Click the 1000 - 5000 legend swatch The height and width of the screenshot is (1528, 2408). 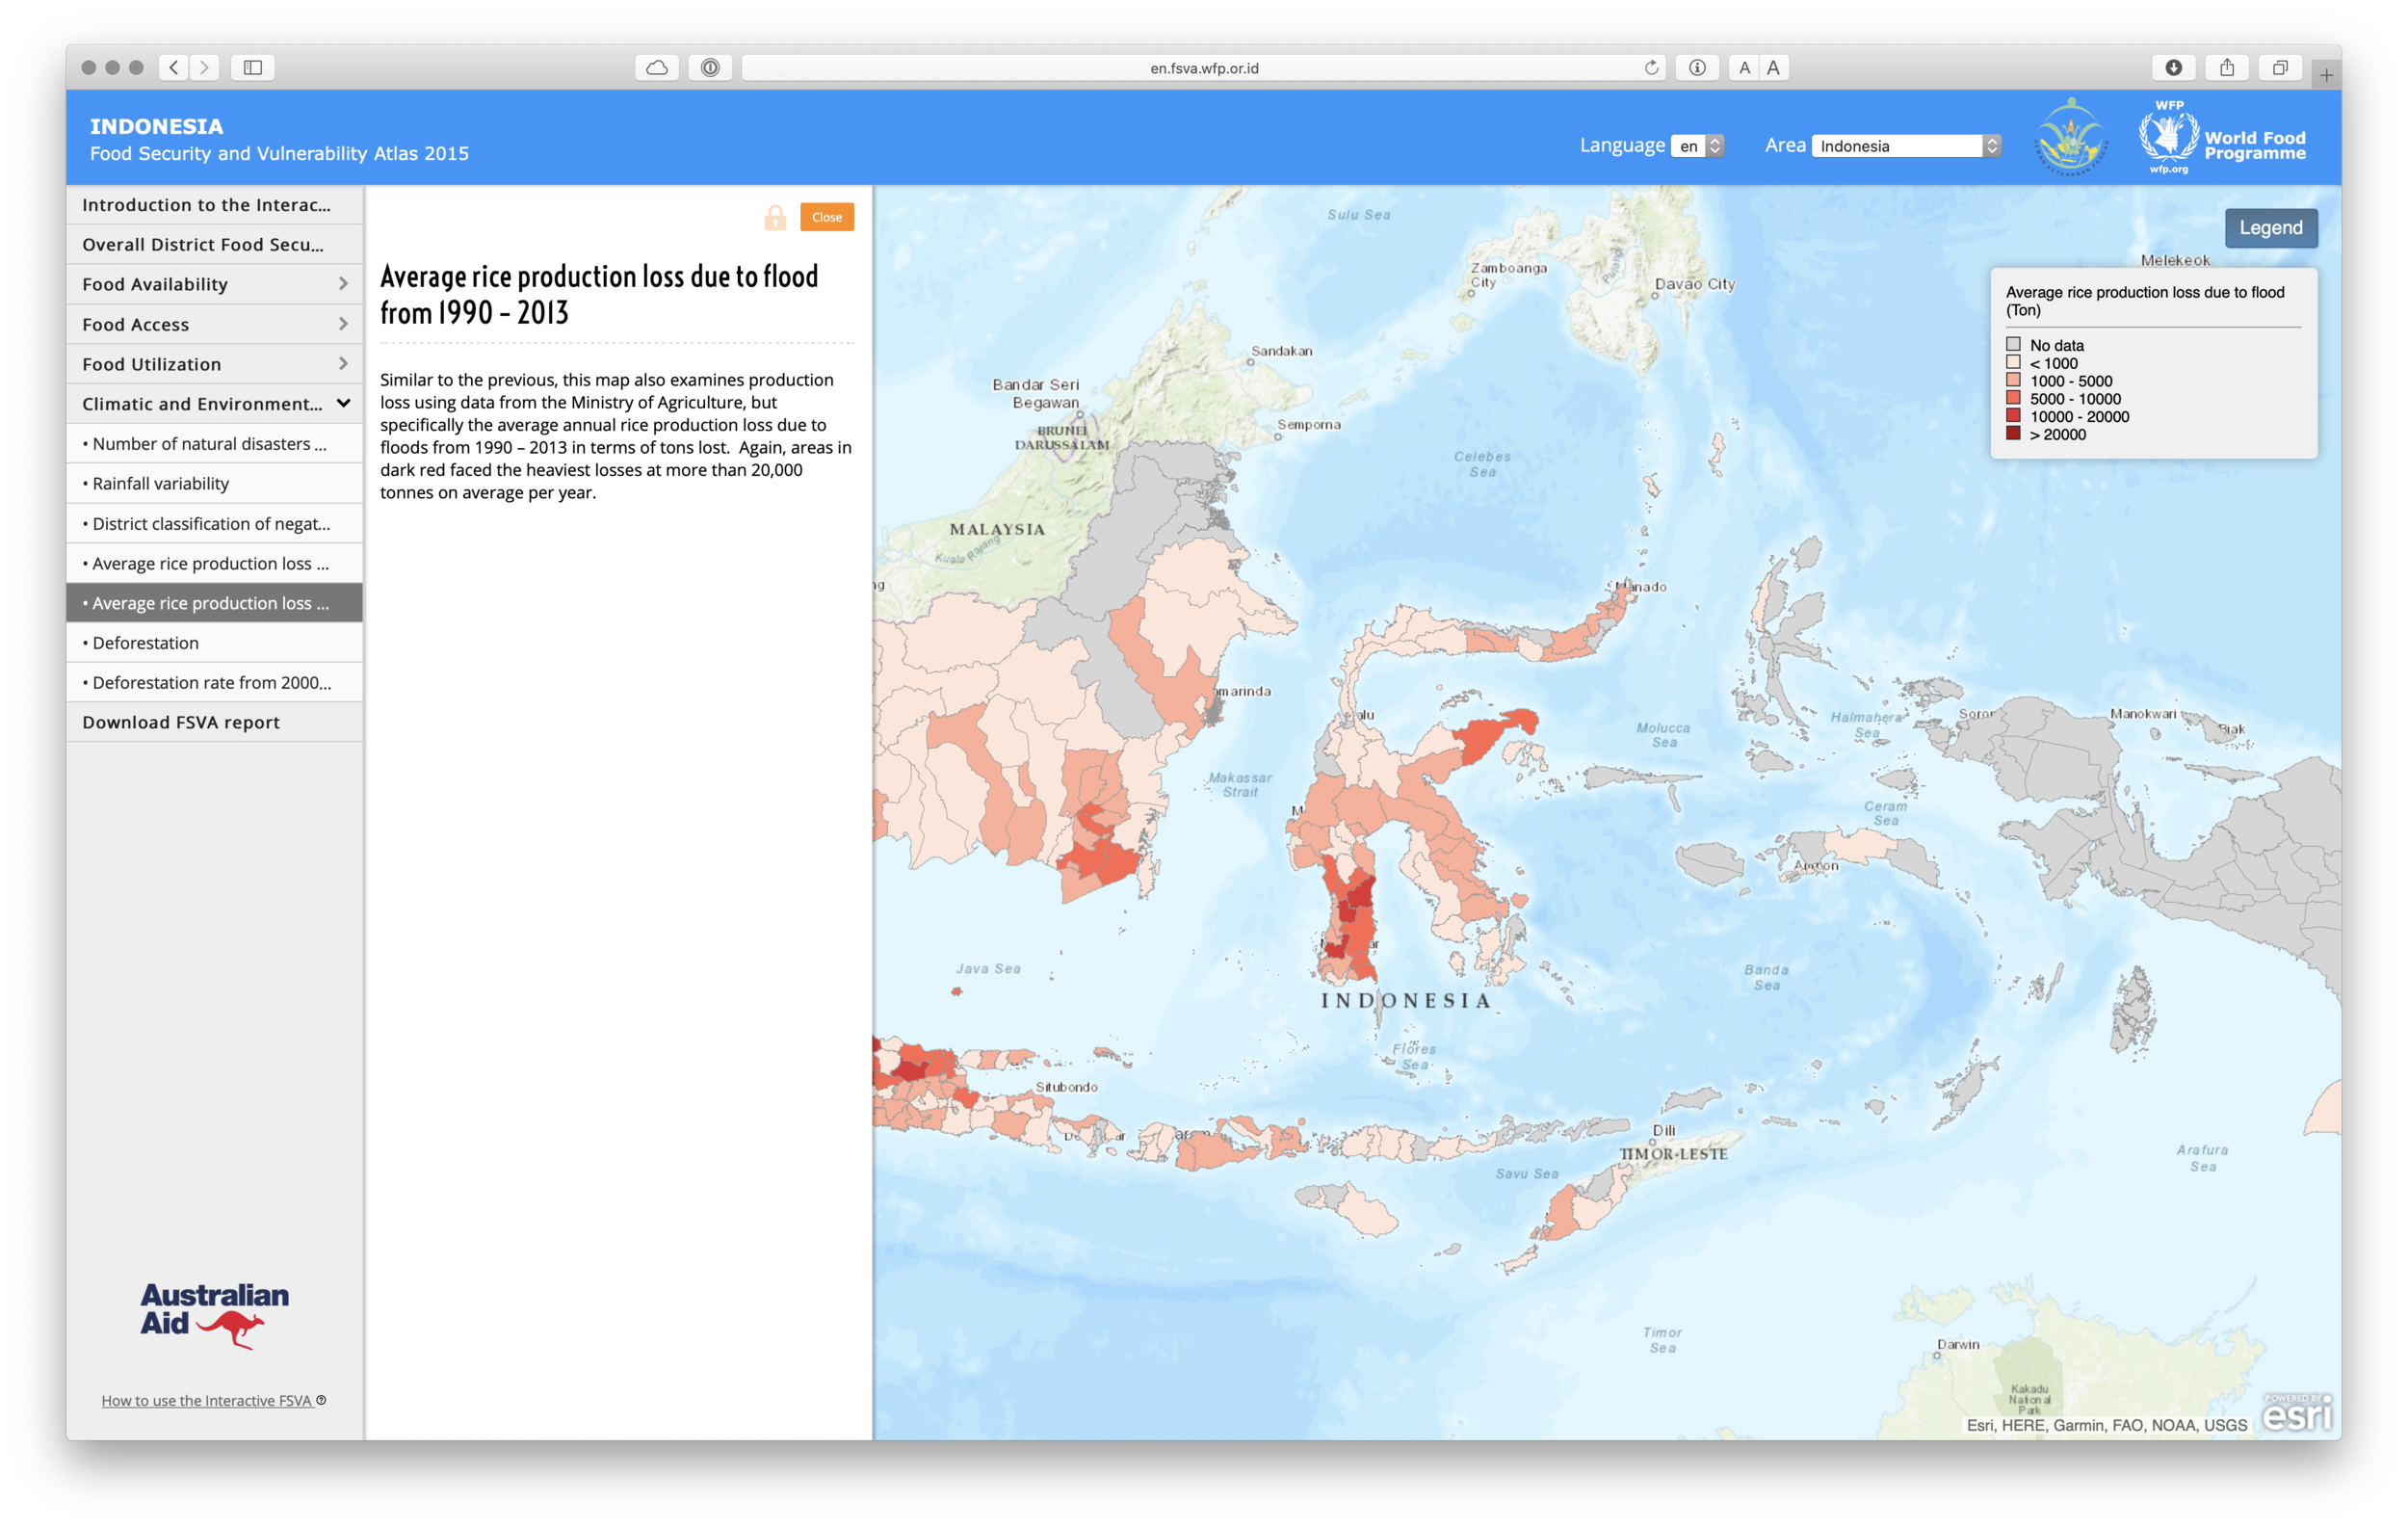pyautogui.click(x=2013, y=380)
